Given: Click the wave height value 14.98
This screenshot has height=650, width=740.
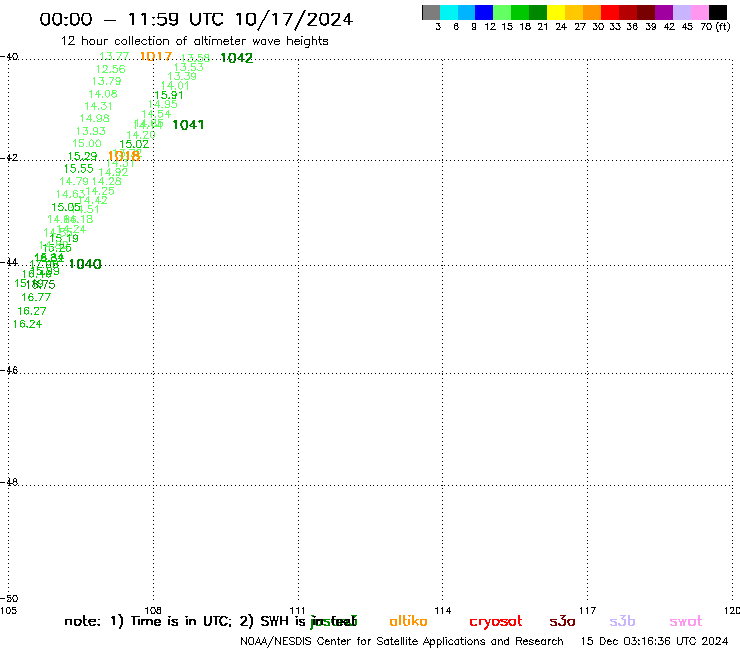Looking at the screenshot, I should [94, 118].
